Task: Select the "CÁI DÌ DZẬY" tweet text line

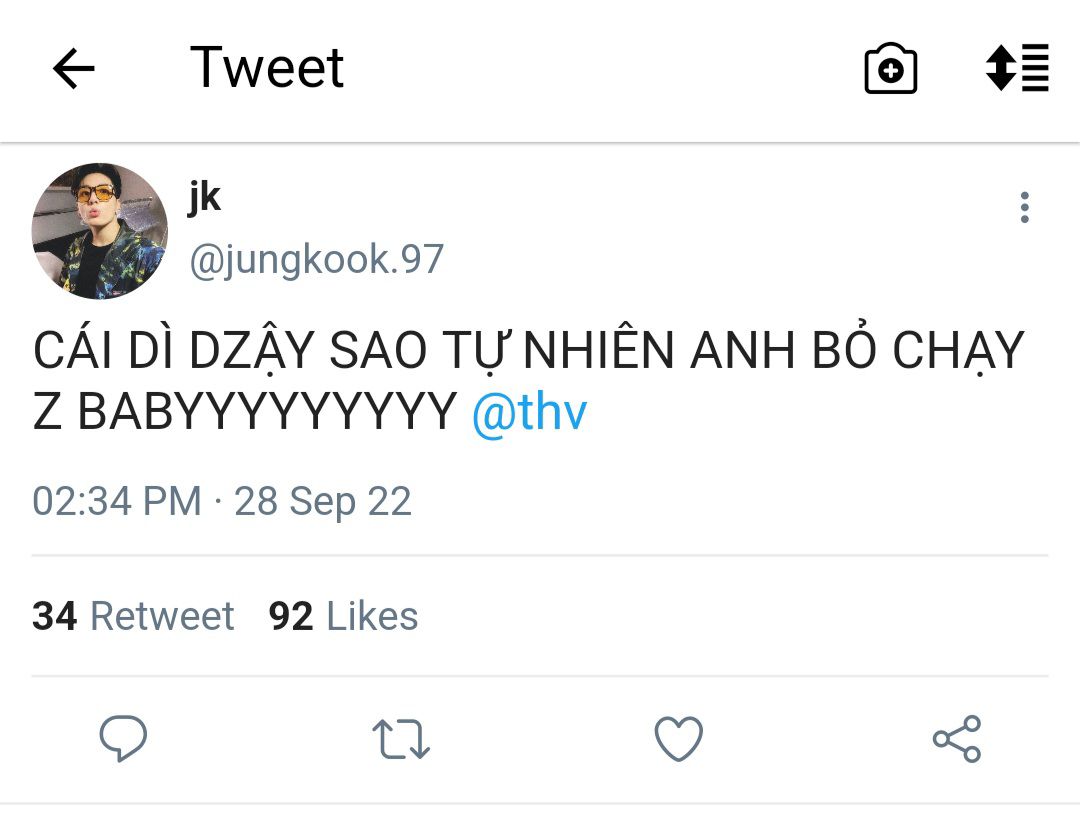Action: click(x=529, y=351)
